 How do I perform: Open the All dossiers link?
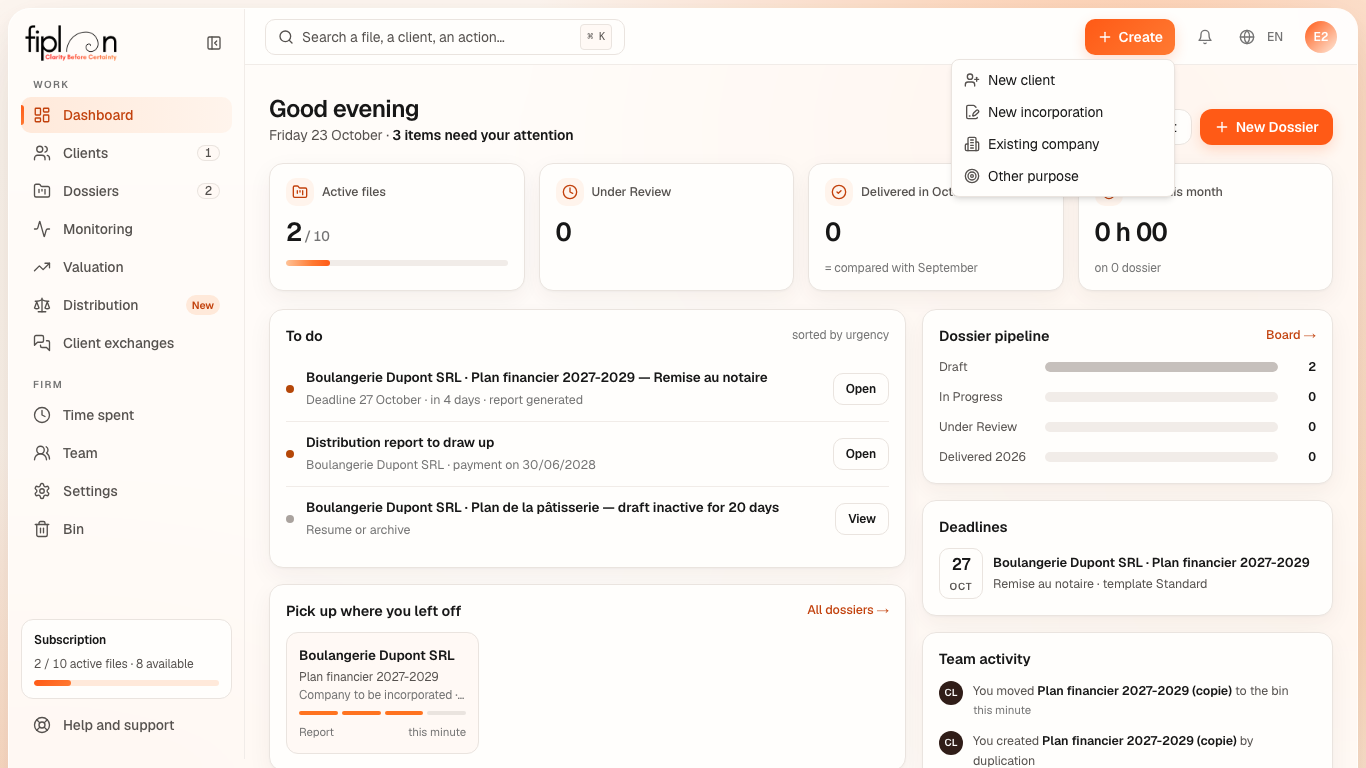pyautogui.click(x=848, y=610)
